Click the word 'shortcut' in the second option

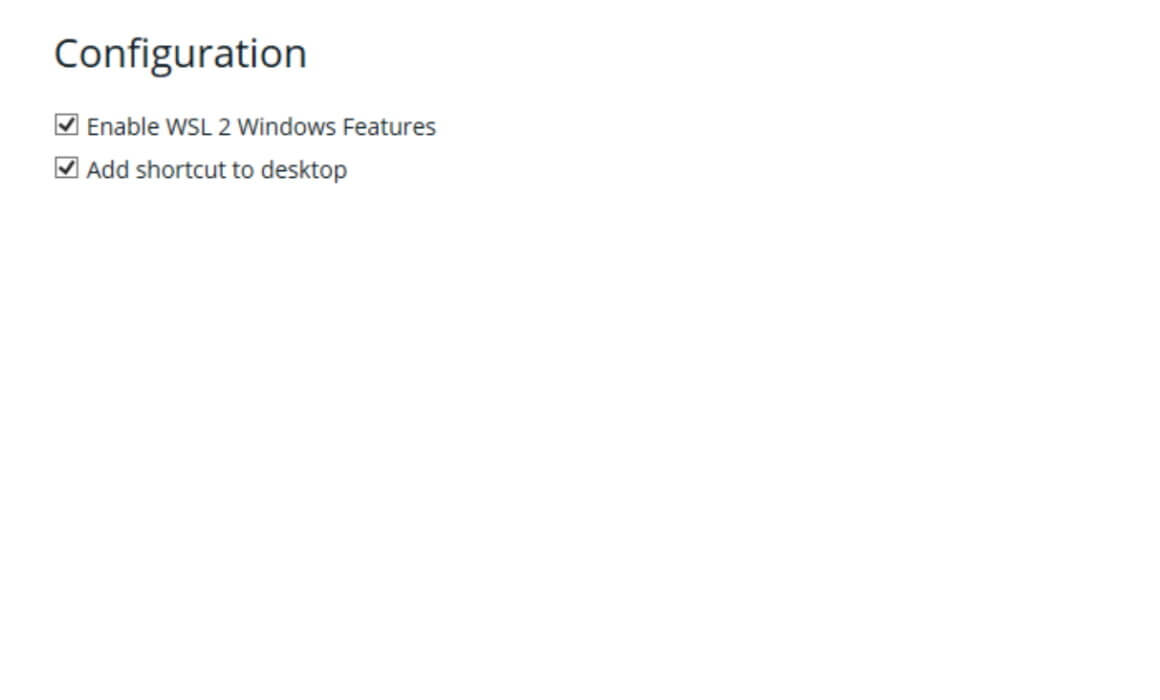tap(181, 169)
